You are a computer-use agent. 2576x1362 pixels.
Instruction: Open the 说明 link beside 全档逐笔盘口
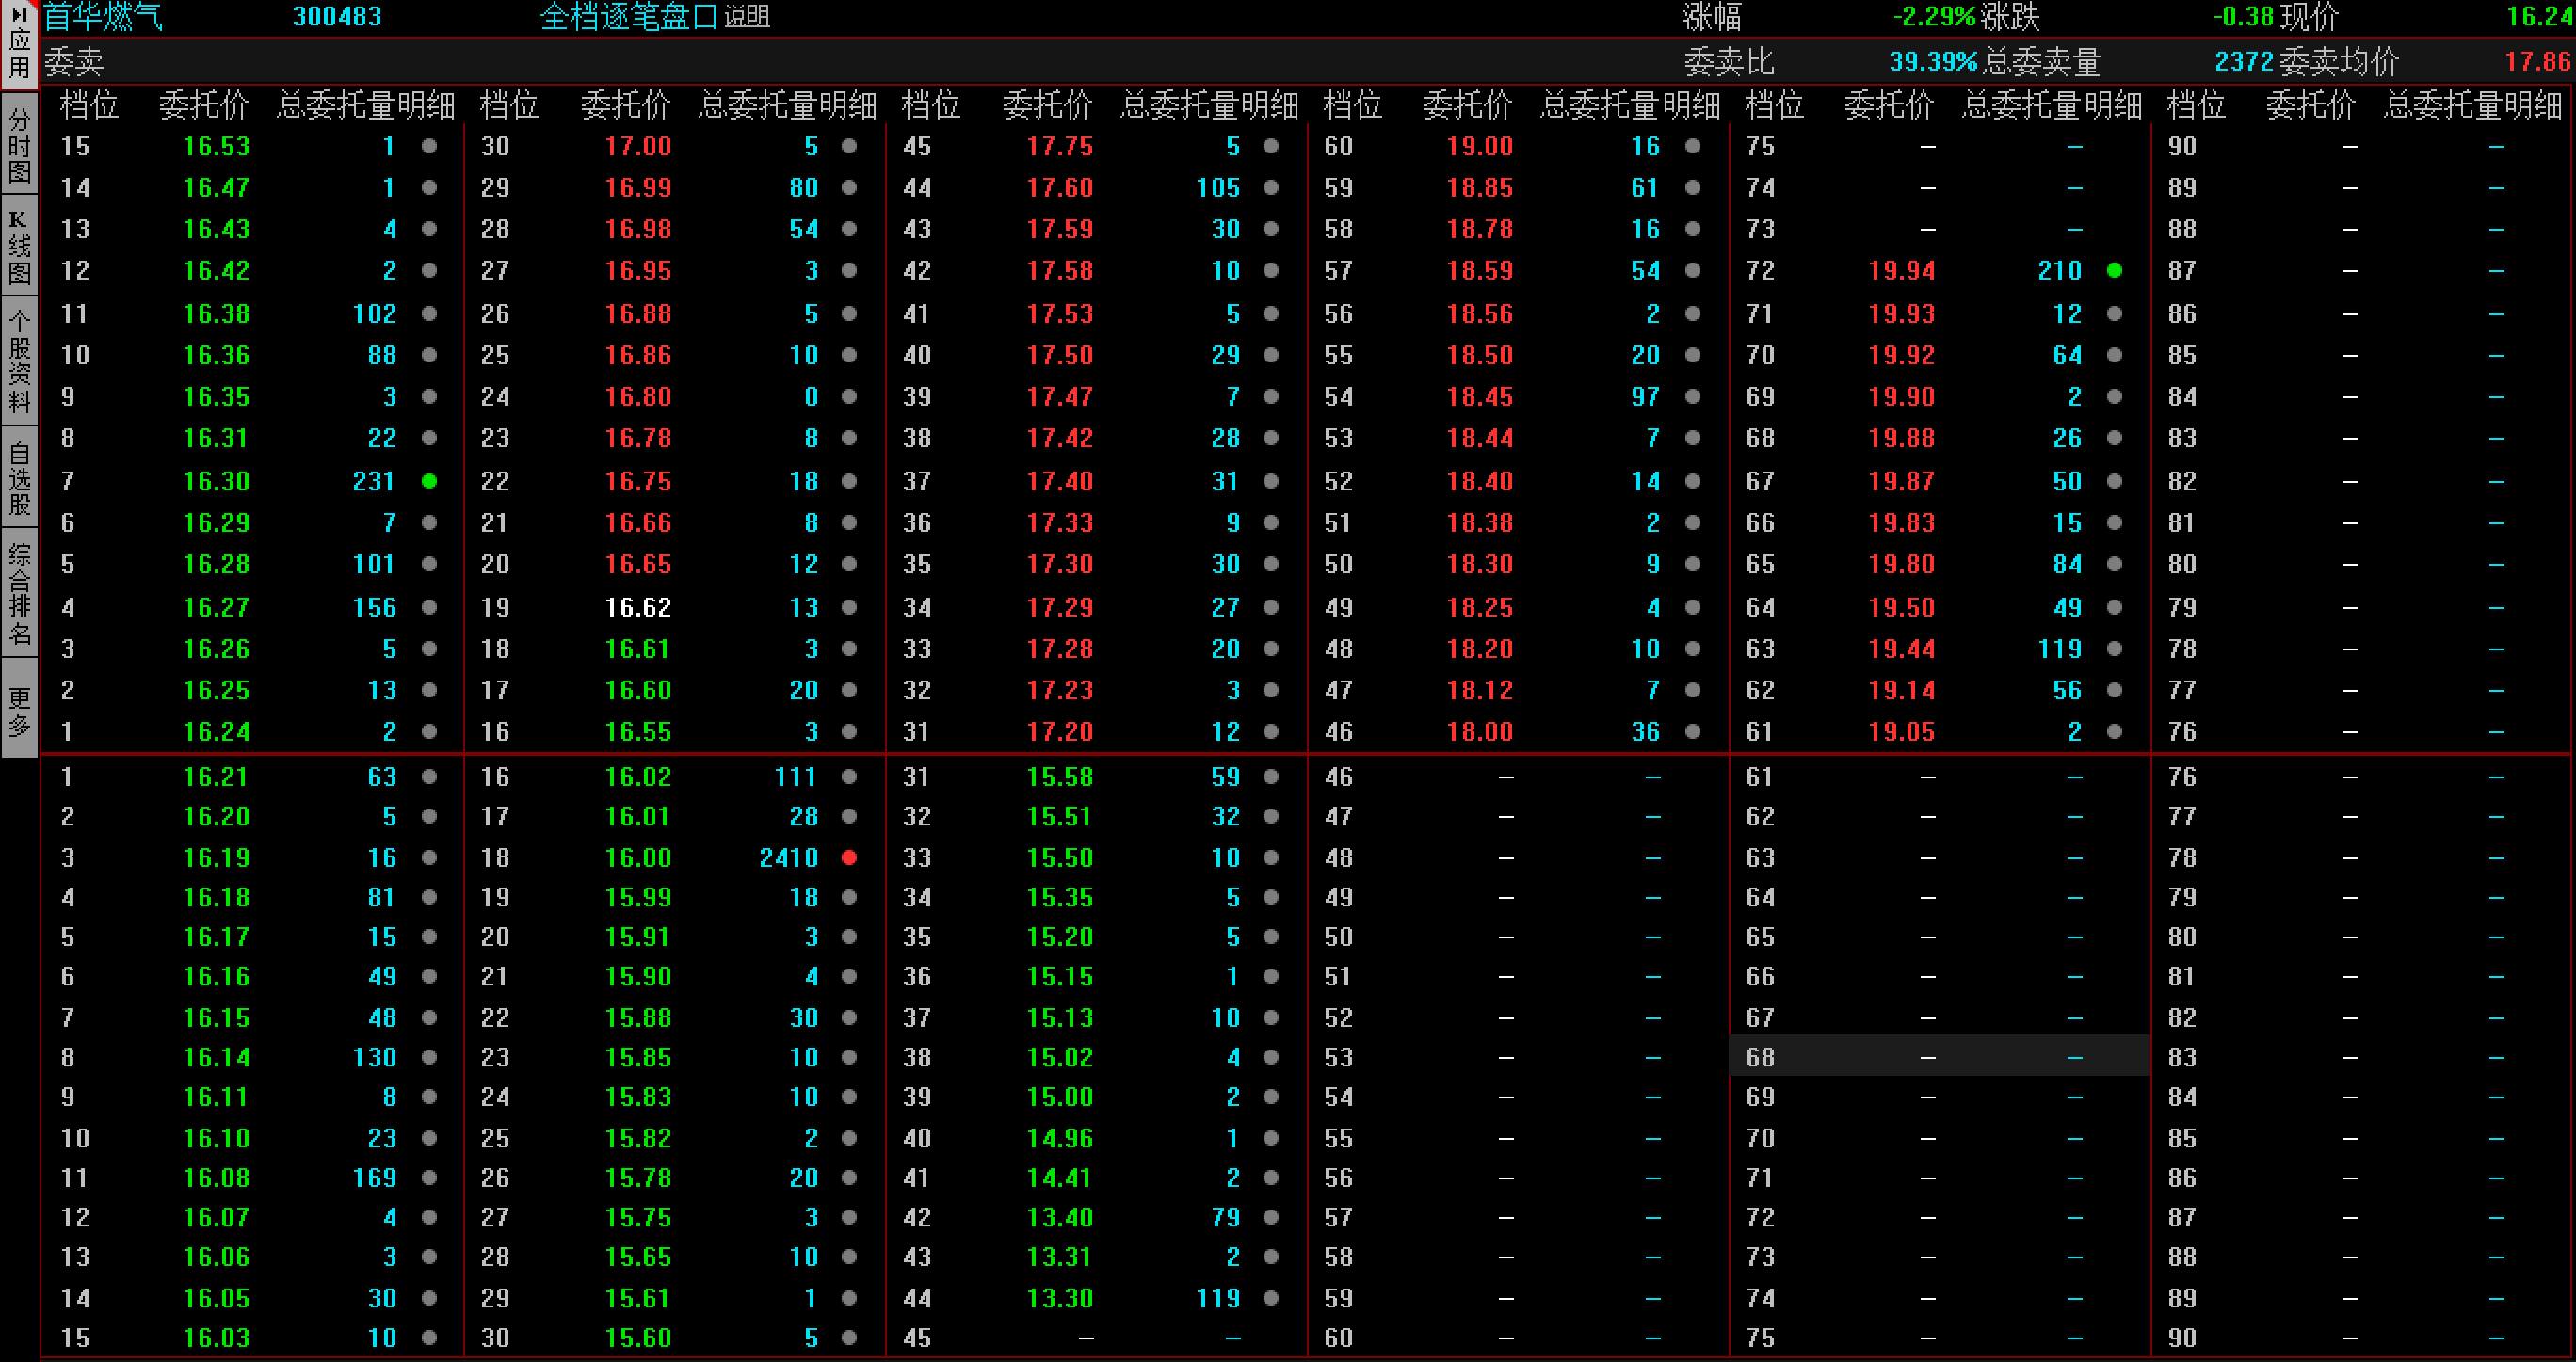747,17
